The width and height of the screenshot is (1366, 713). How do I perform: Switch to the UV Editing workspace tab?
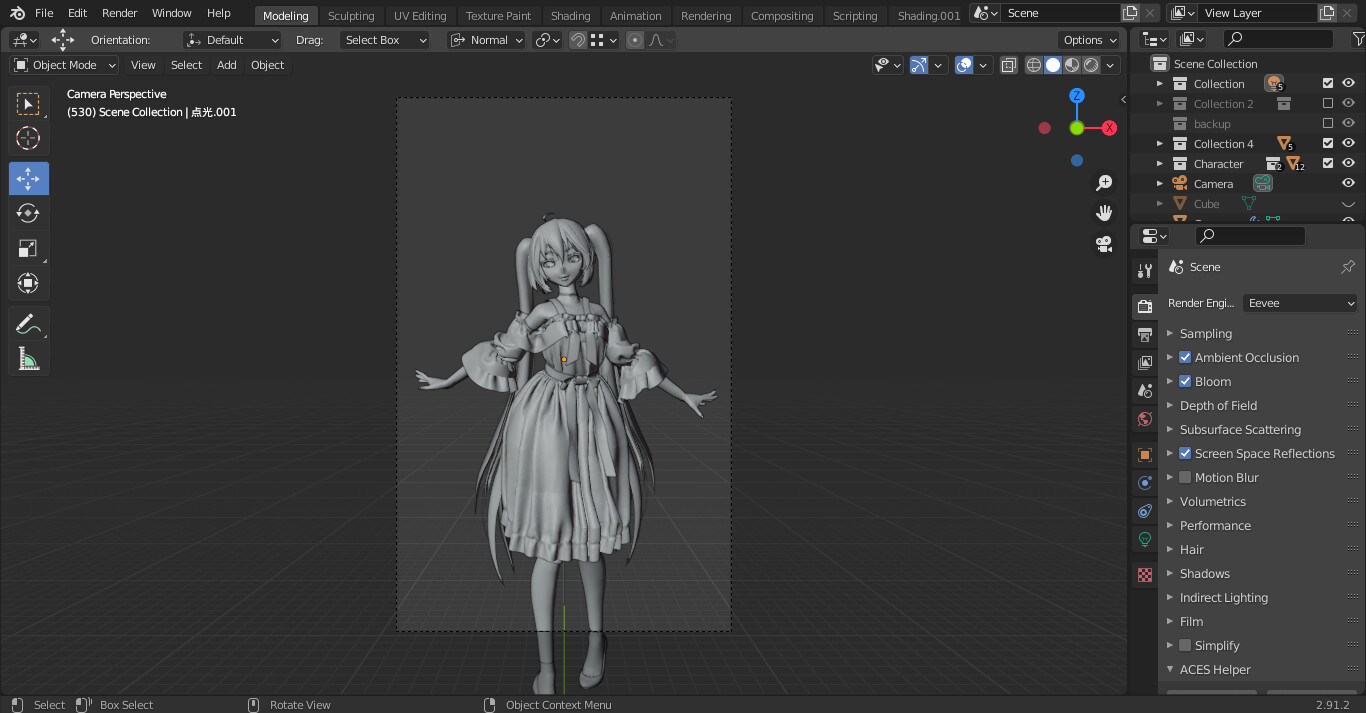click(x=420, y=16)
